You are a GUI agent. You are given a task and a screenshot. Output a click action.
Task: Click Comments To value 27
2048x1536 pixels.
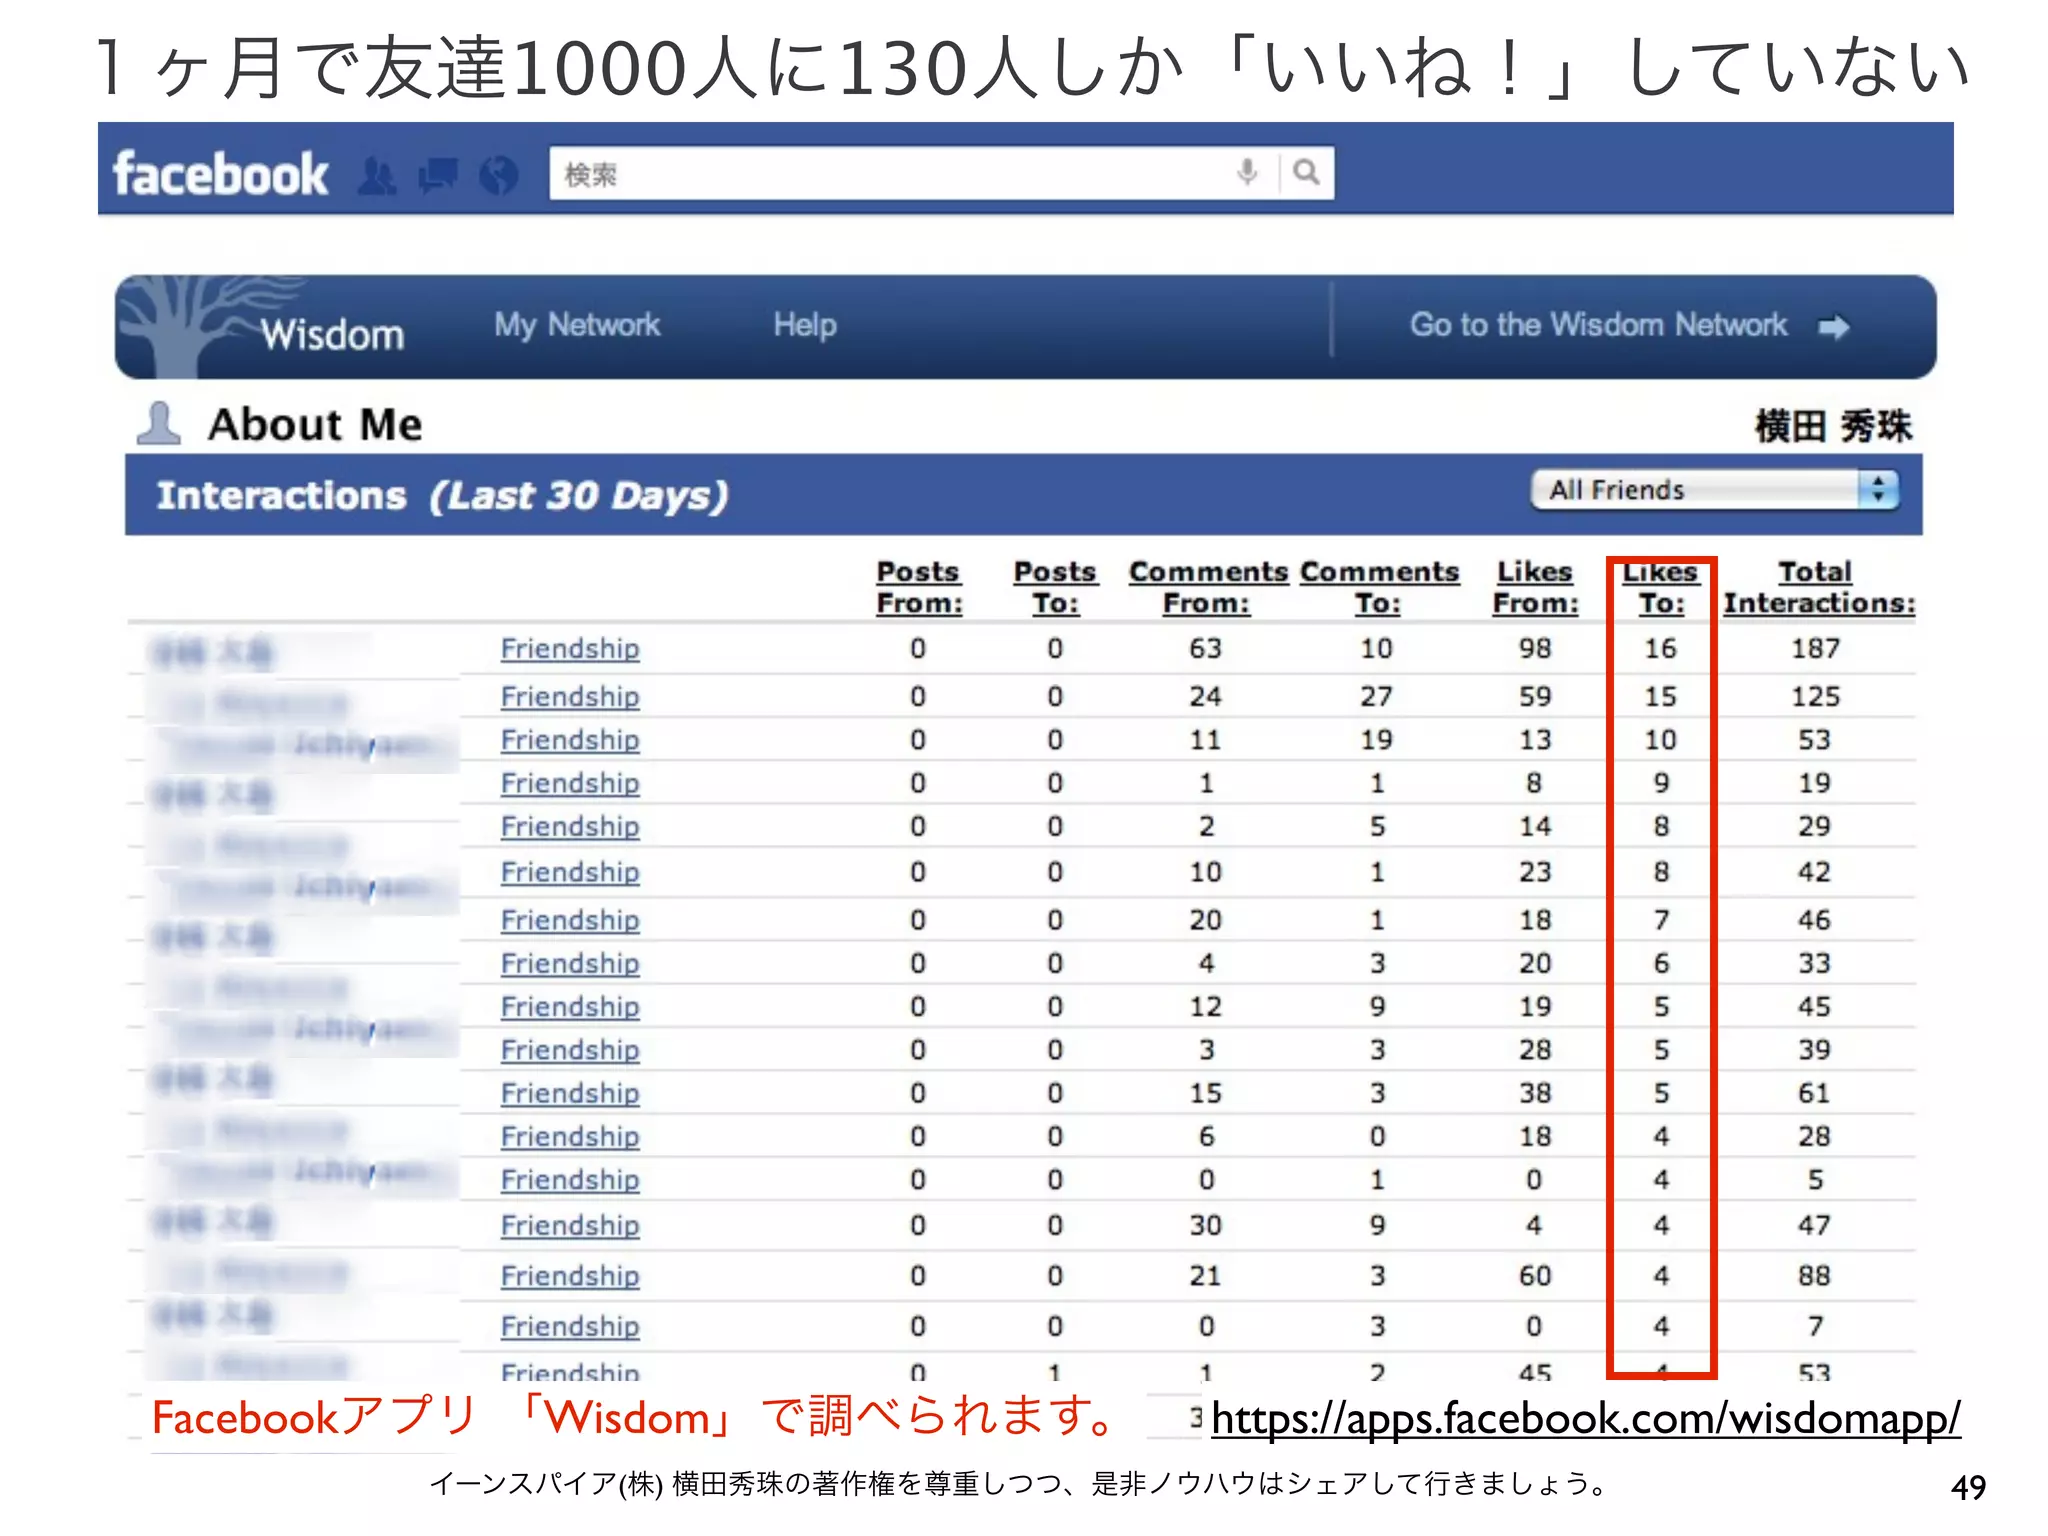[1377, 697]
